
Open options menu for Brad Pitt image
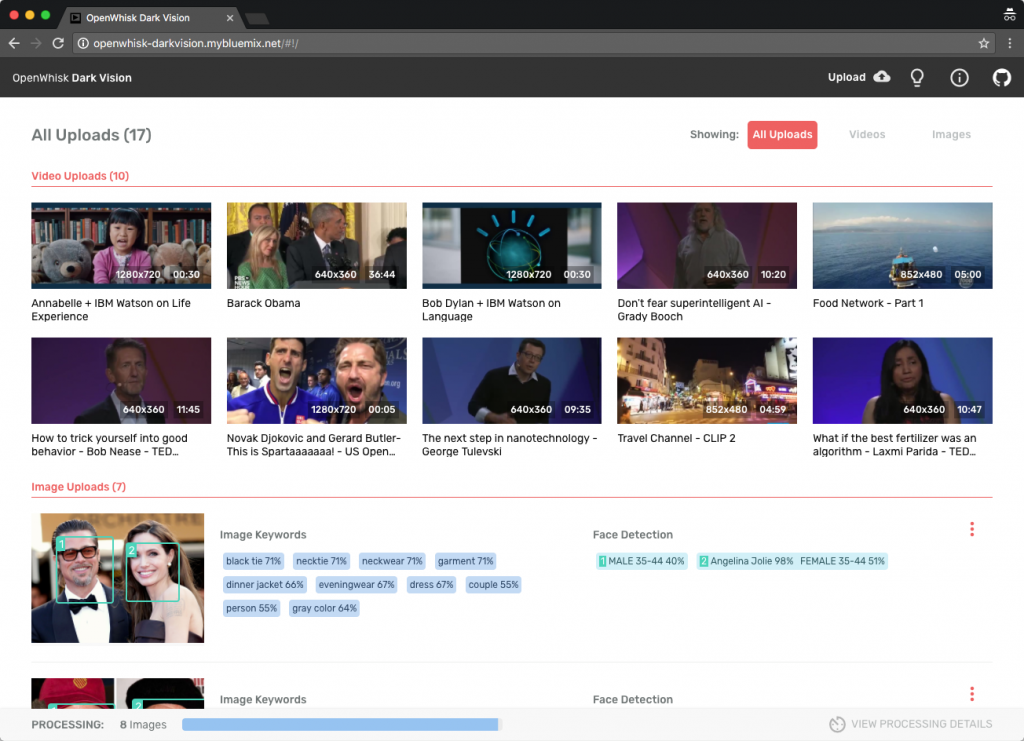click(972, 529)
